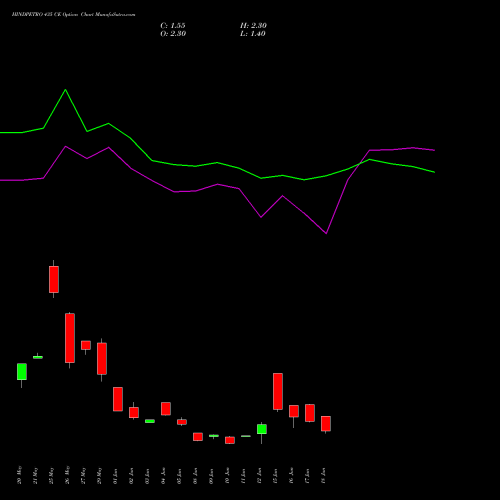Click the 10 Jun date label
Screen dimensions: 500x500
coord(227,476)
